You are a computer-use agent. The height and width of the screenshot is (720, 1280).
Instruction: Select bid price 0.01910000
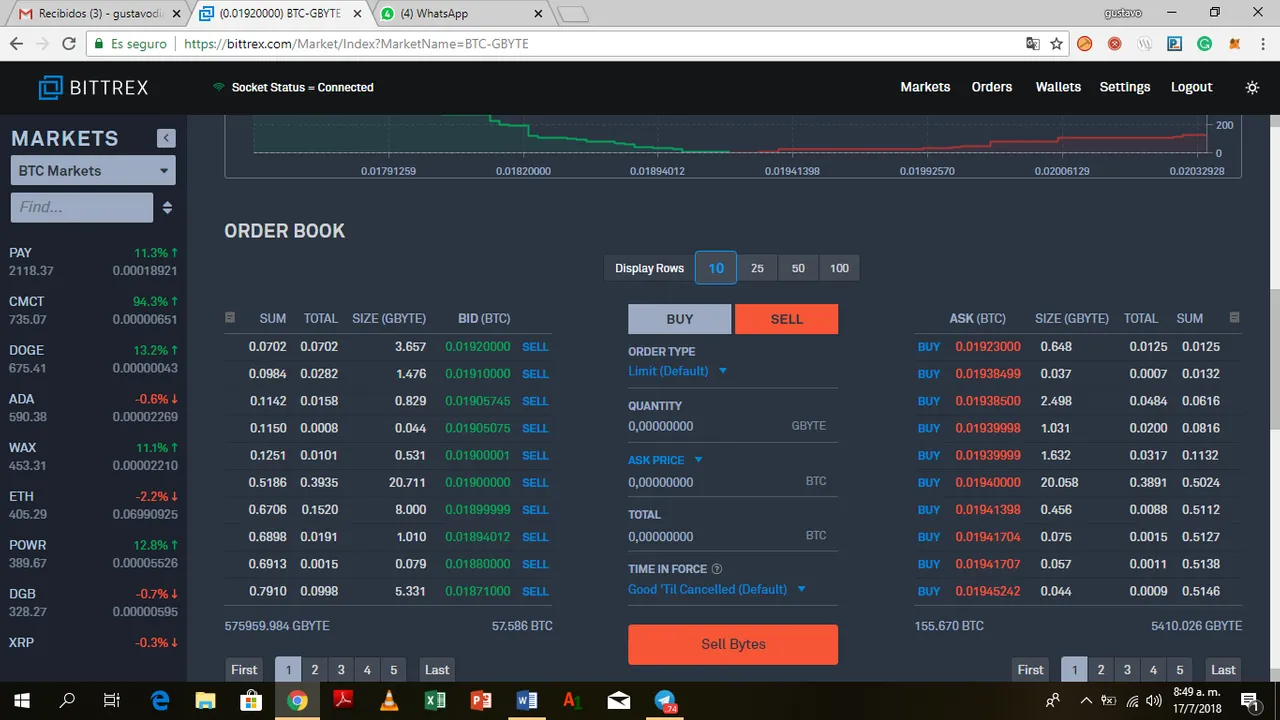pyautogui.click(x=478, y=374)
